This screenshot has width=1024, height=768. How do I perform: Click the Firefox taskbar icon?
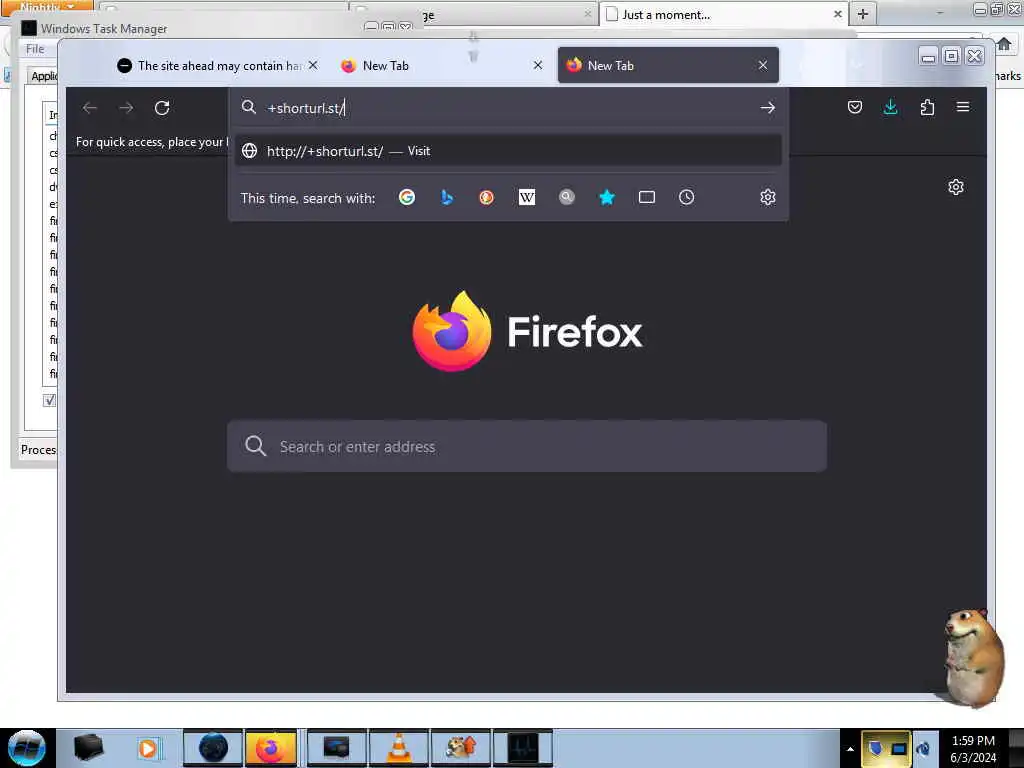tap(271, 748)
